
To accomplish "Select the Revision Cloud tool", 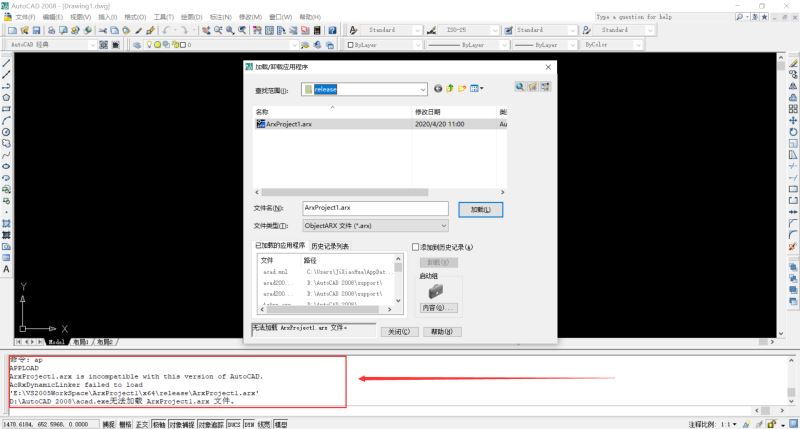I will 6,143.
